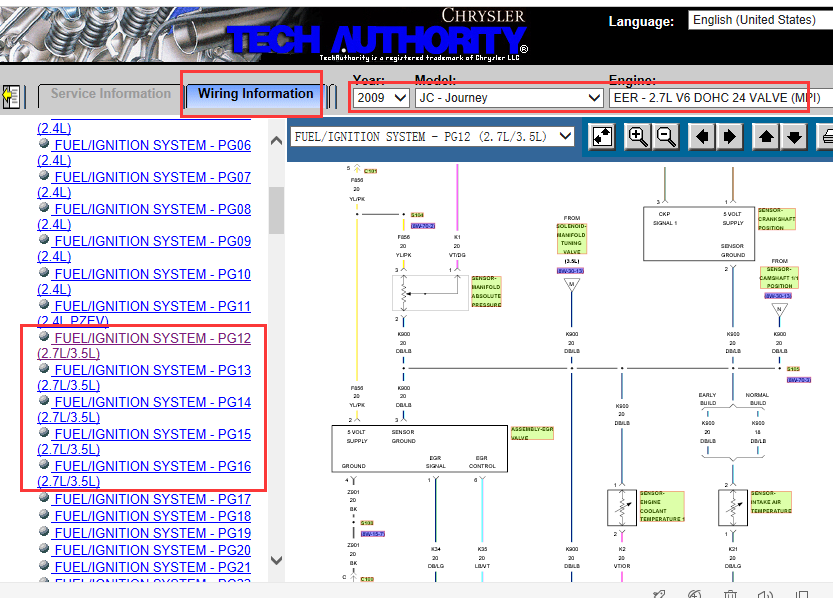
Task: Click the Sensor-Manifold Absolute Pressure label
Action: point(486,292)
